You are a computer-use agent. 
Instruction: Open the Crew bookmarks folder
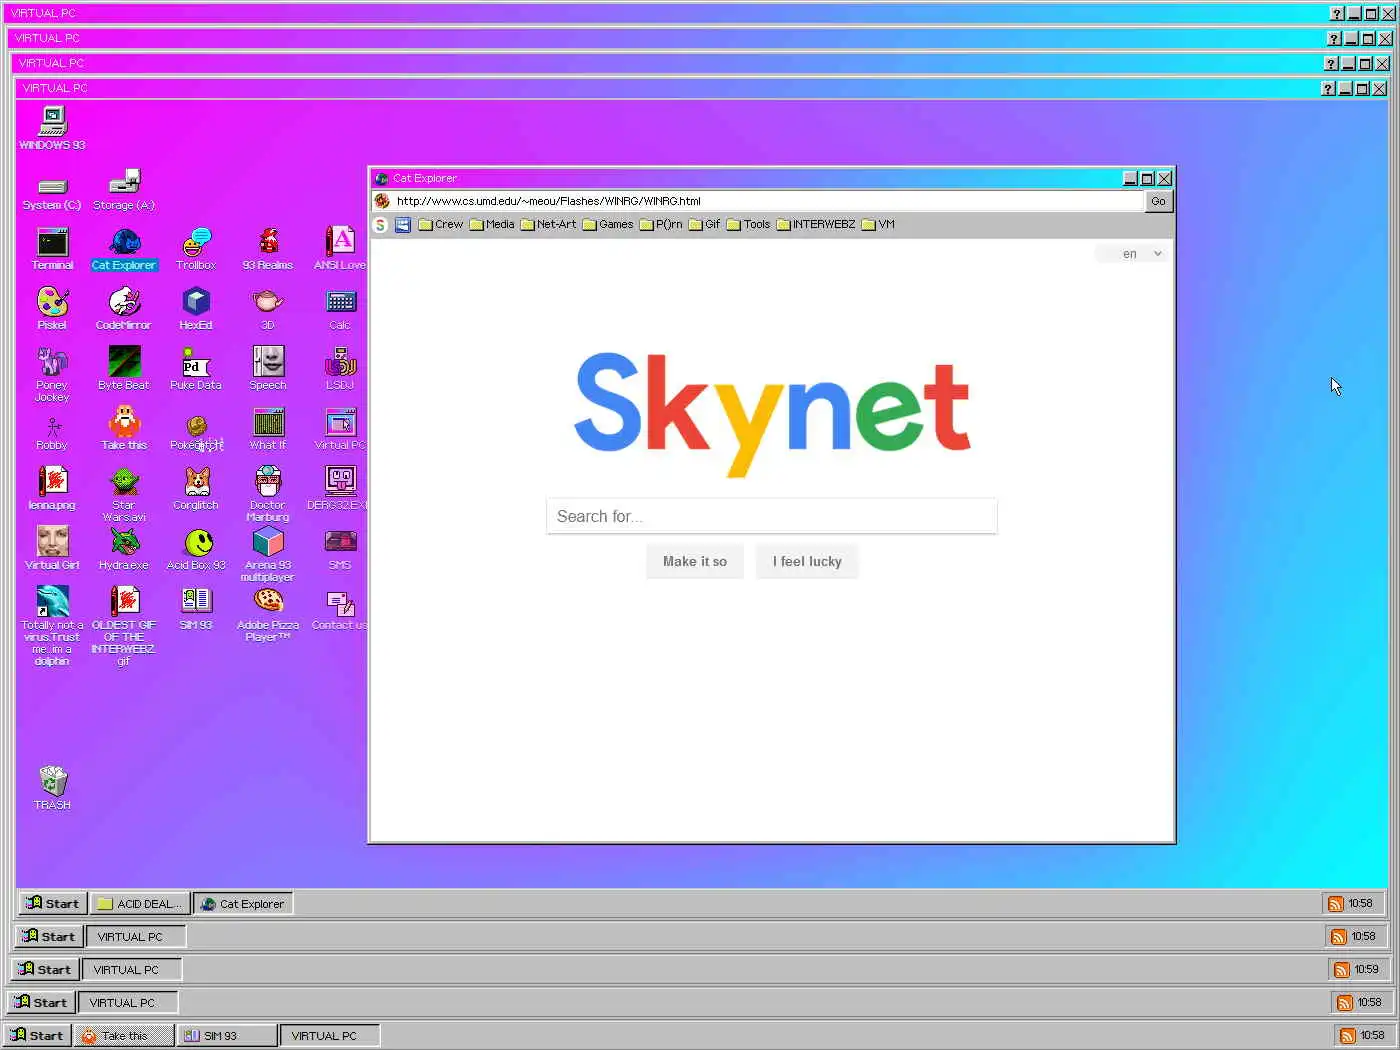(x=441, y=225)
